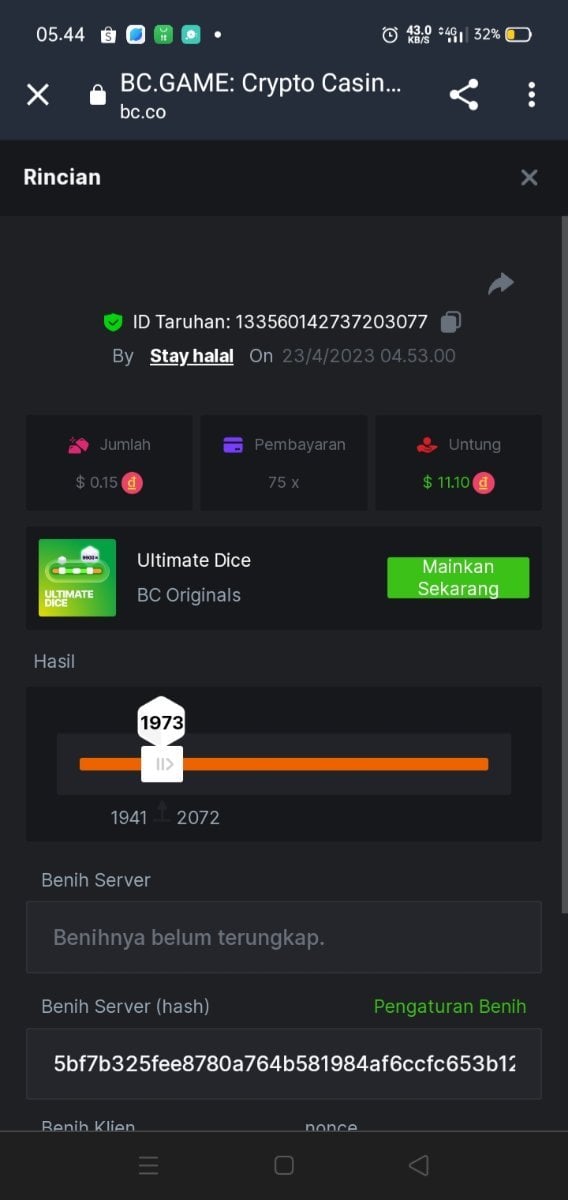Tap Android back navigation button
Screen dimensions: 568x1200
419,1165
